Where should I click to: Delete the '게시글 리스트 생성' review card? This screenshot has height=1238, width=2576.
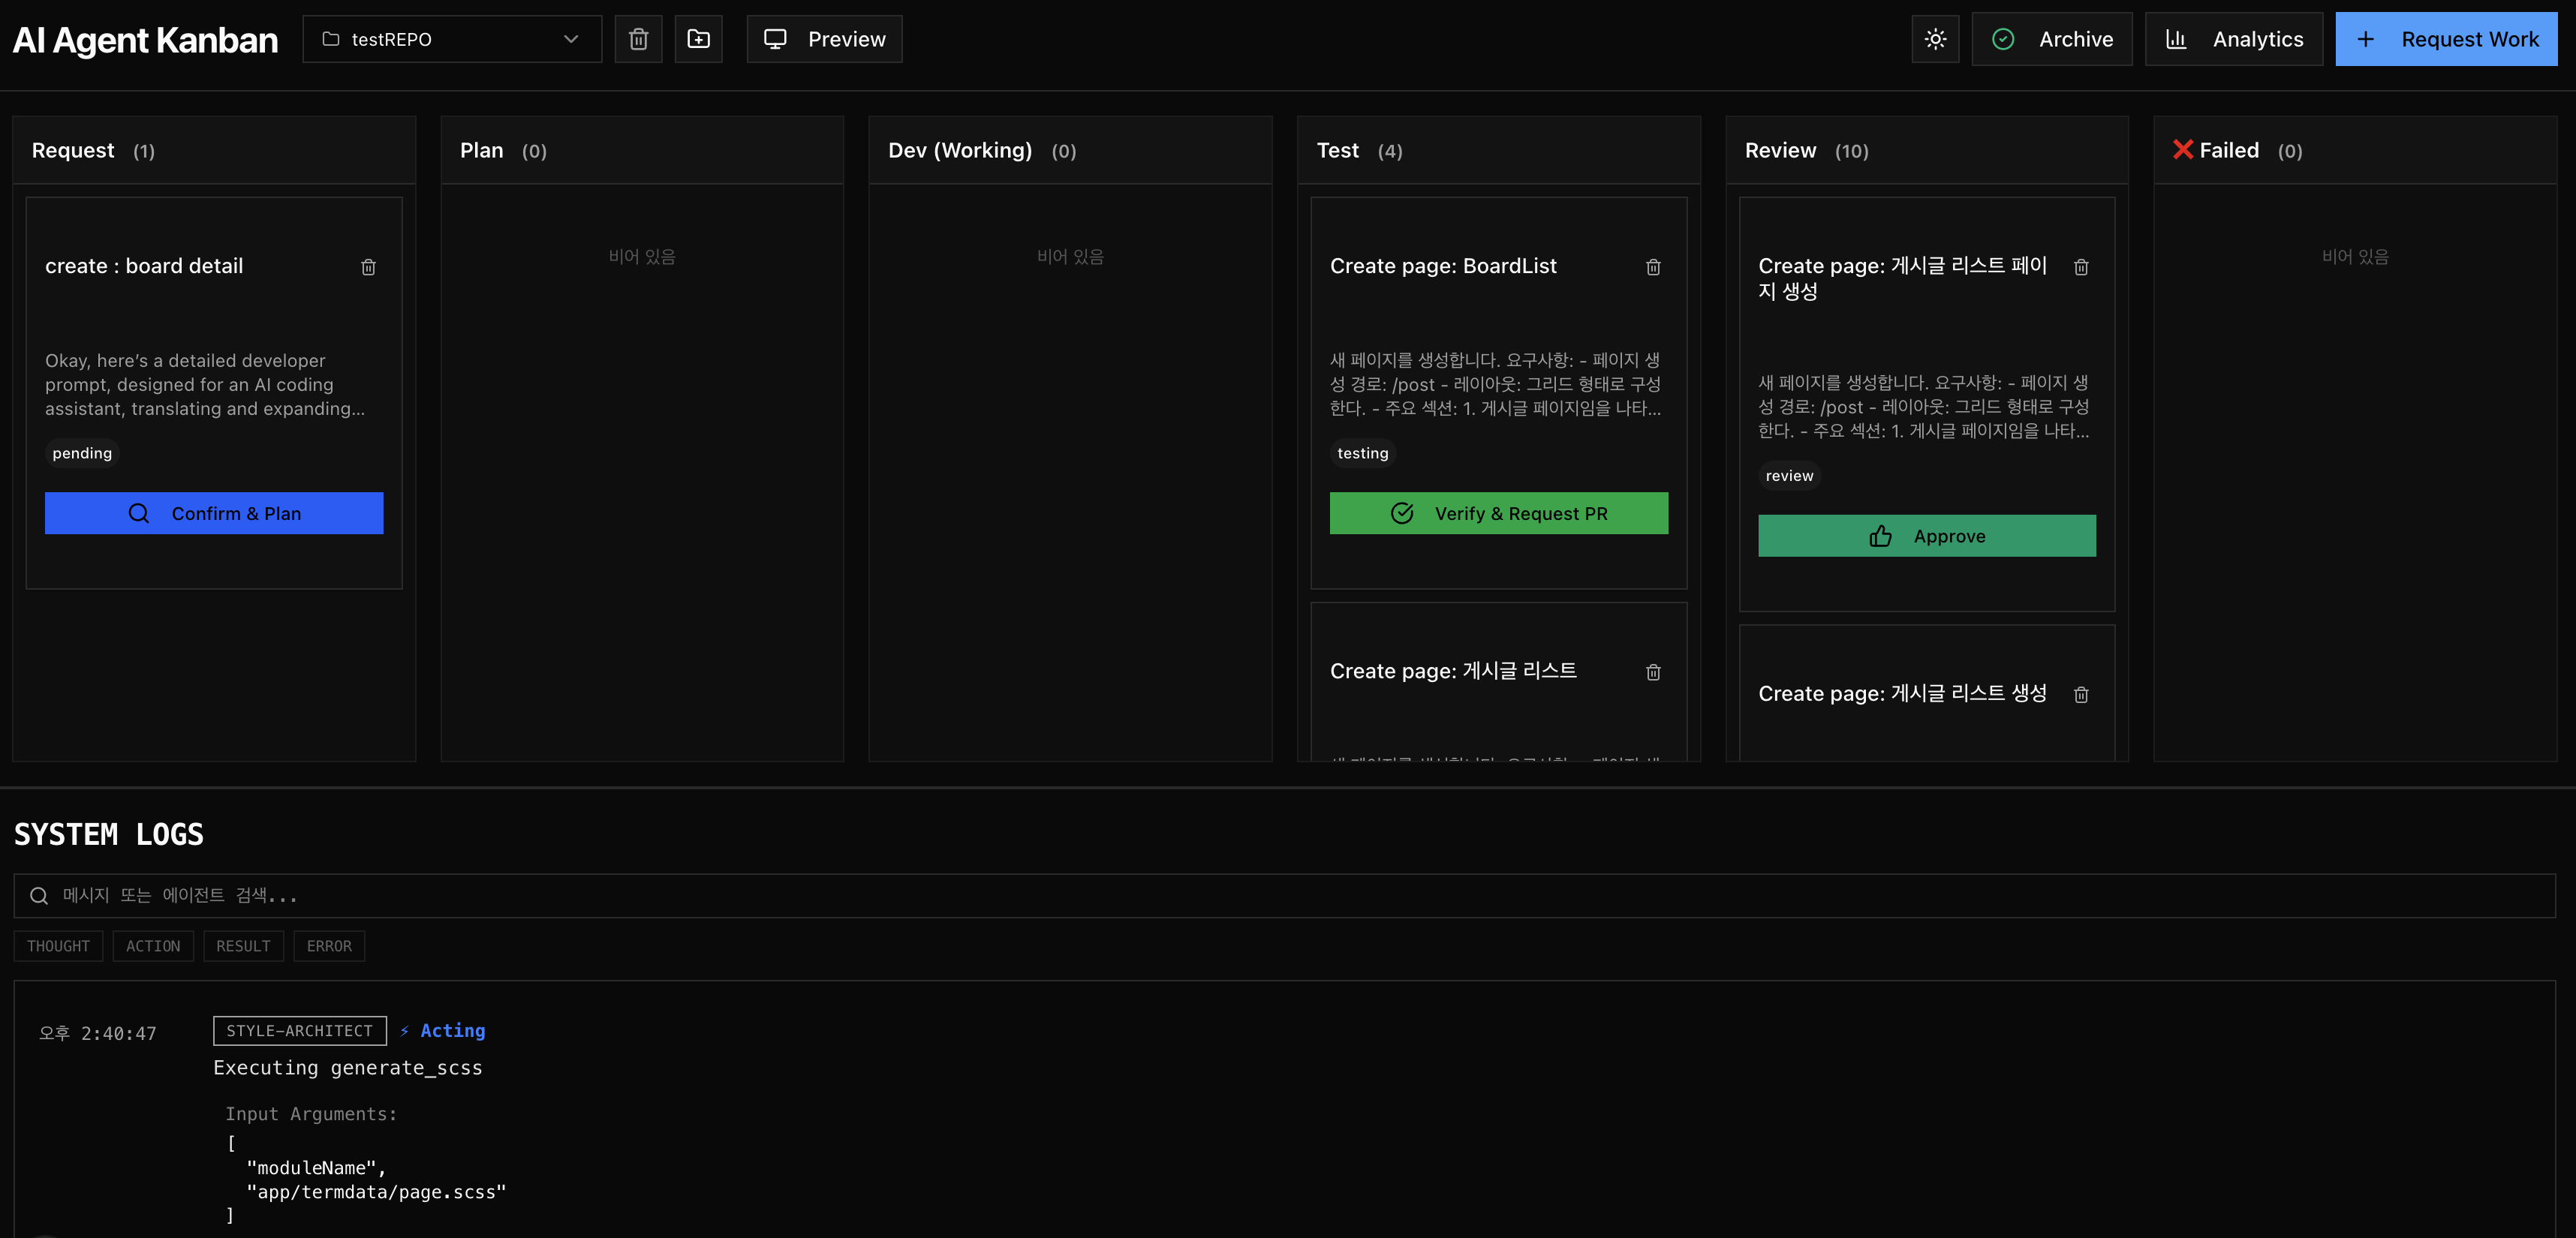[x=2081, y=694]
